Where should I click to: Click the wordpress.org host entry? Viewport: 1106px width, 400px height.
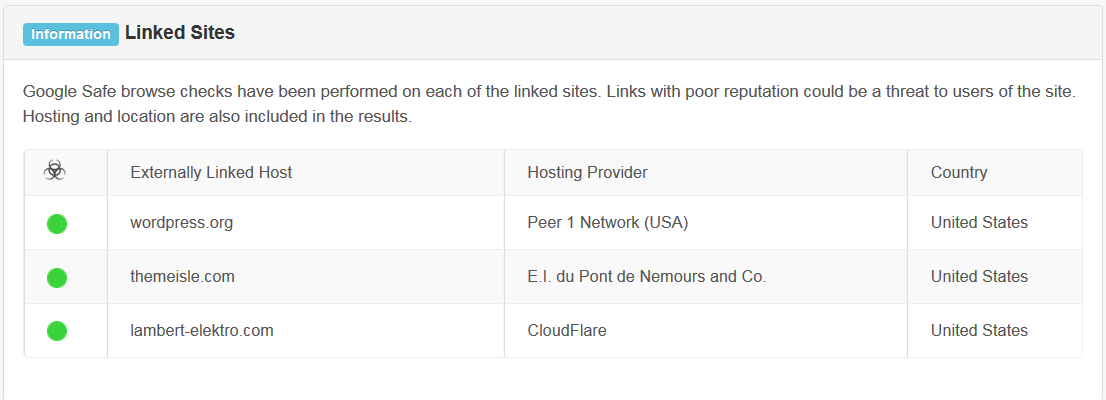181,223
